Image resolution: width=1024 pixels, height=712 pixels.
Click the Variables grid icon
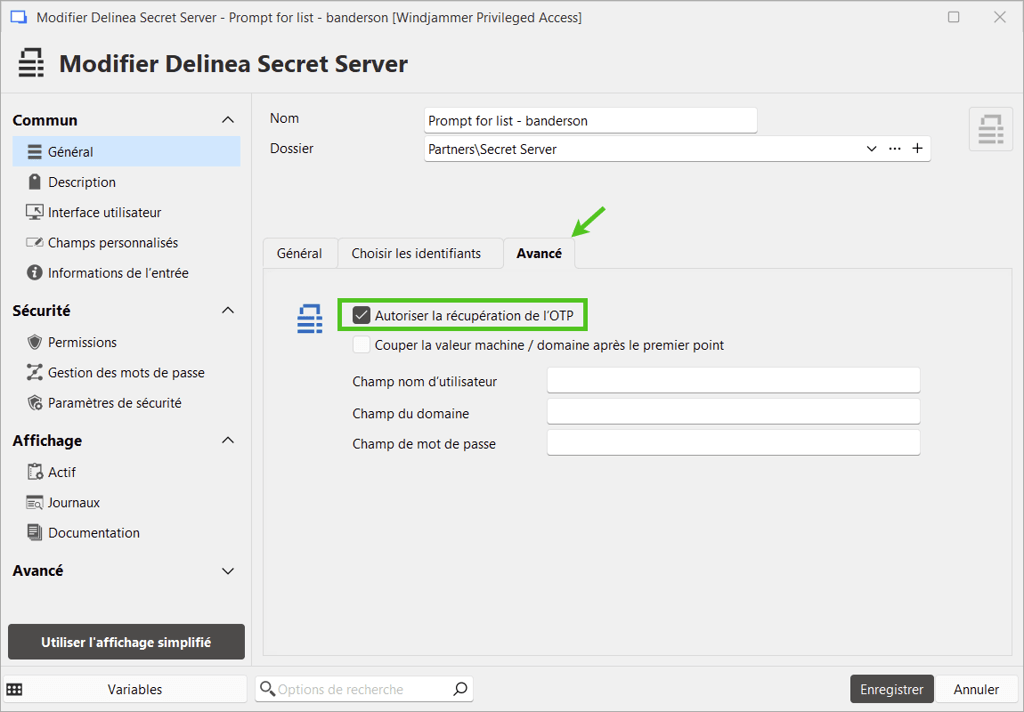[15, 689]
